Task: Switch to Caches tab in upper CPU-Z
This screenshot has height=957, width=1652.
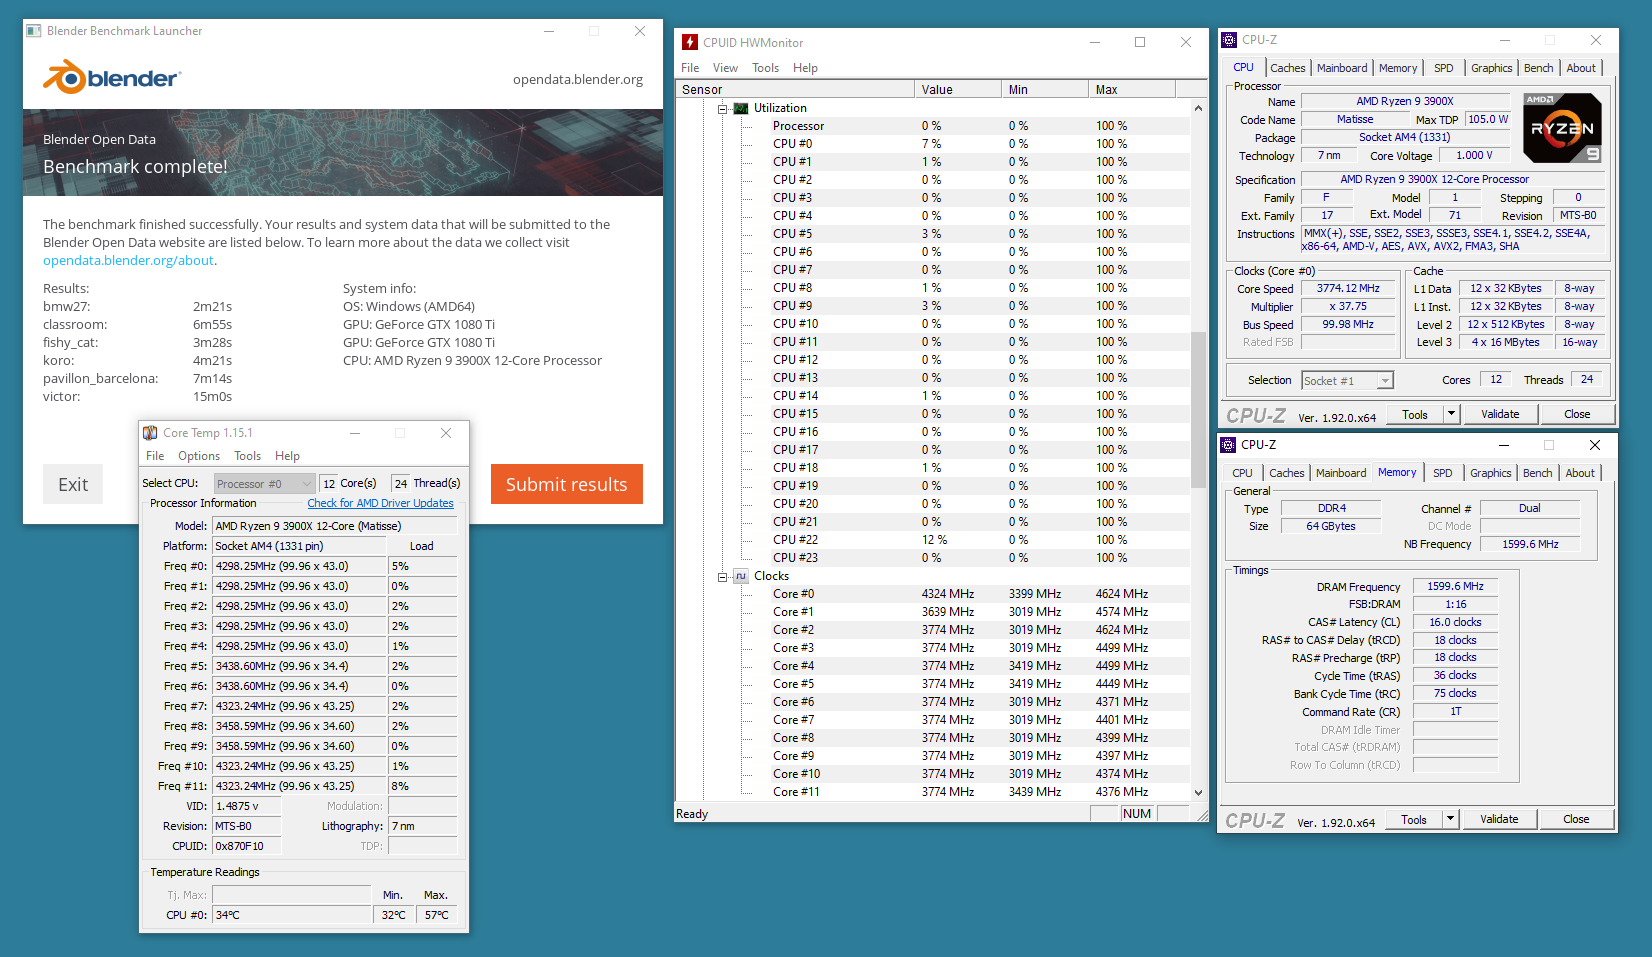Action: click(x=1287, y=68)
